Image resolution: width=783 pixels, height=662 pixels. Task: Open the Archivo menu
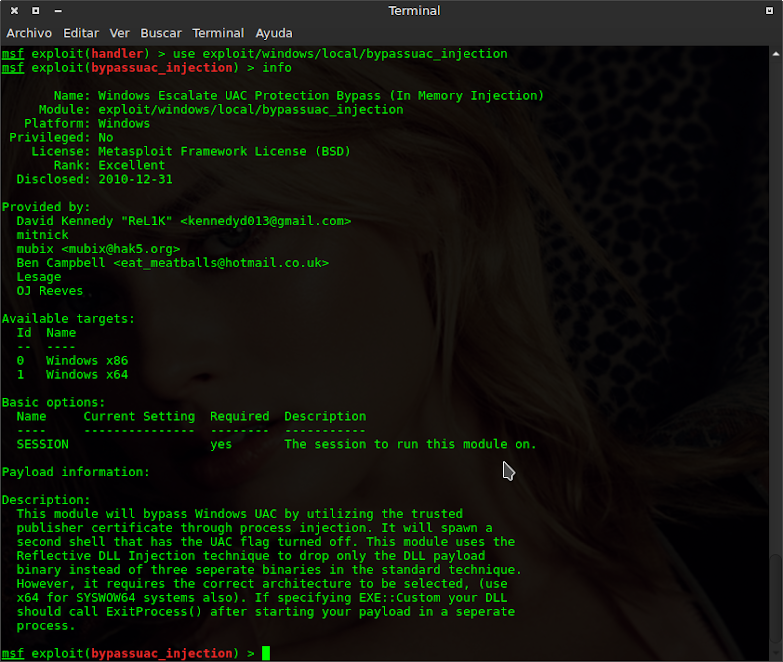coord(29,33)
